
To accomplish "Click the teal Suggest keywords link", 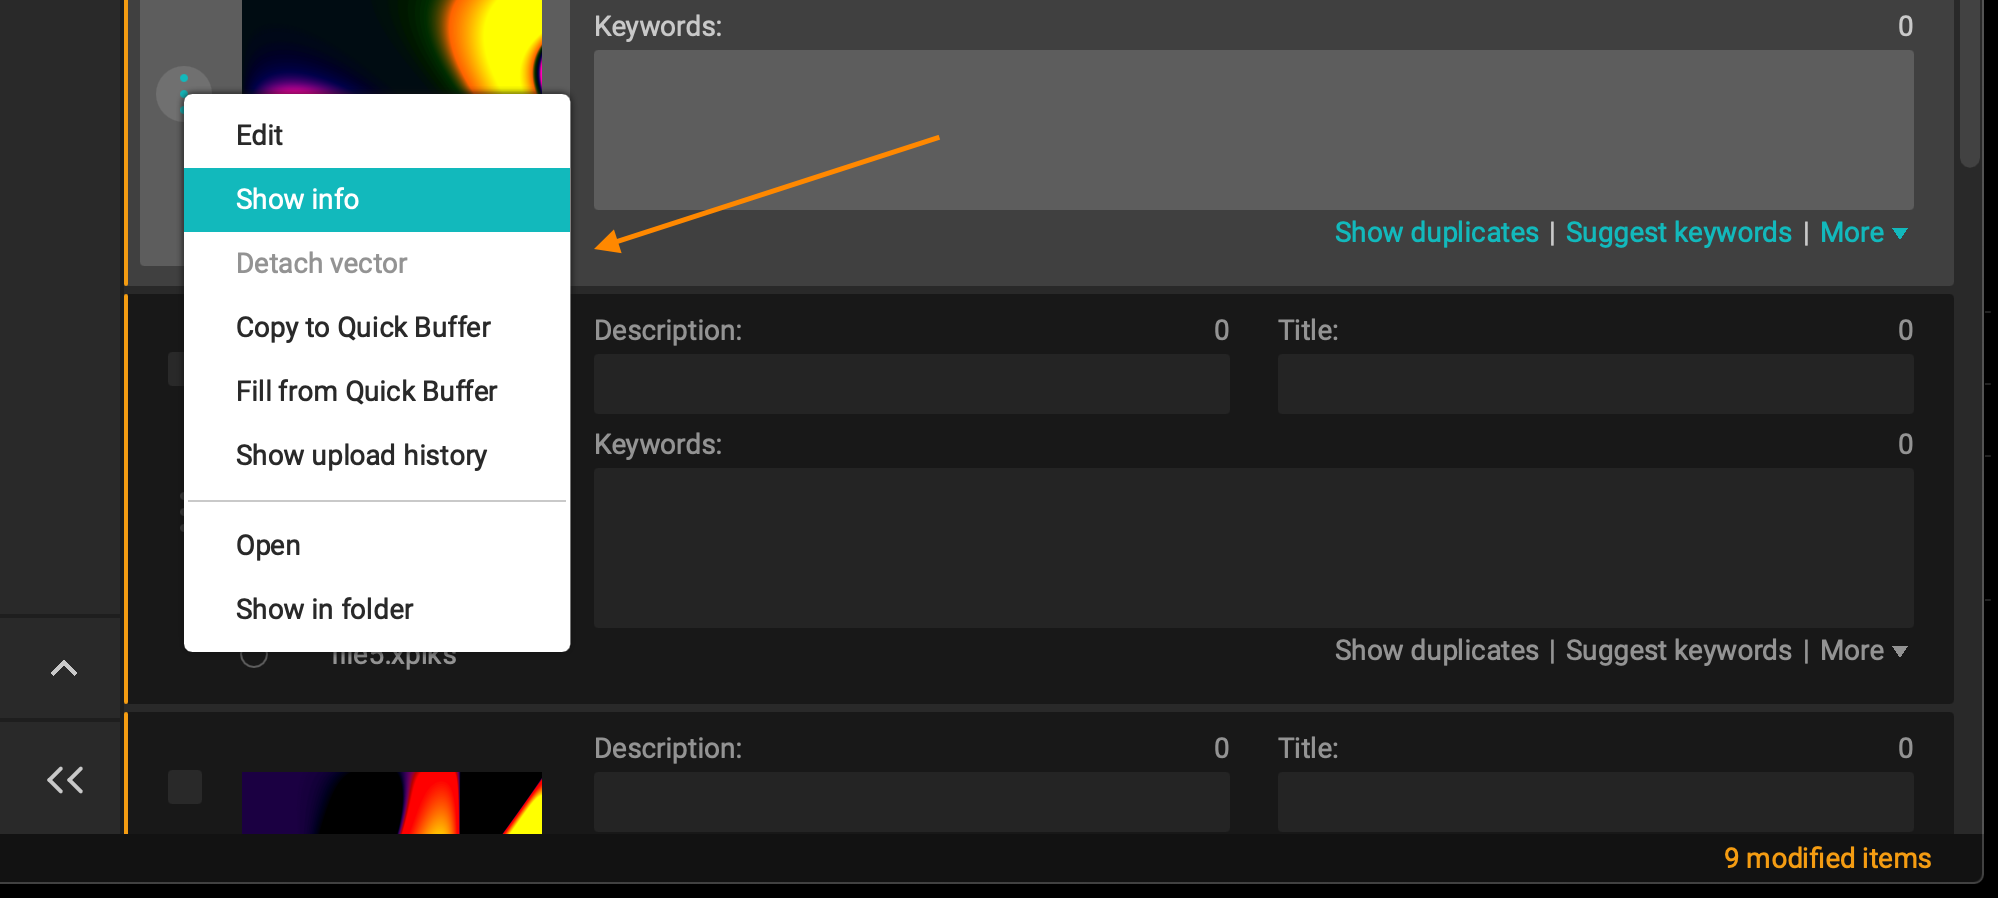I will (x=1678, y=233).
